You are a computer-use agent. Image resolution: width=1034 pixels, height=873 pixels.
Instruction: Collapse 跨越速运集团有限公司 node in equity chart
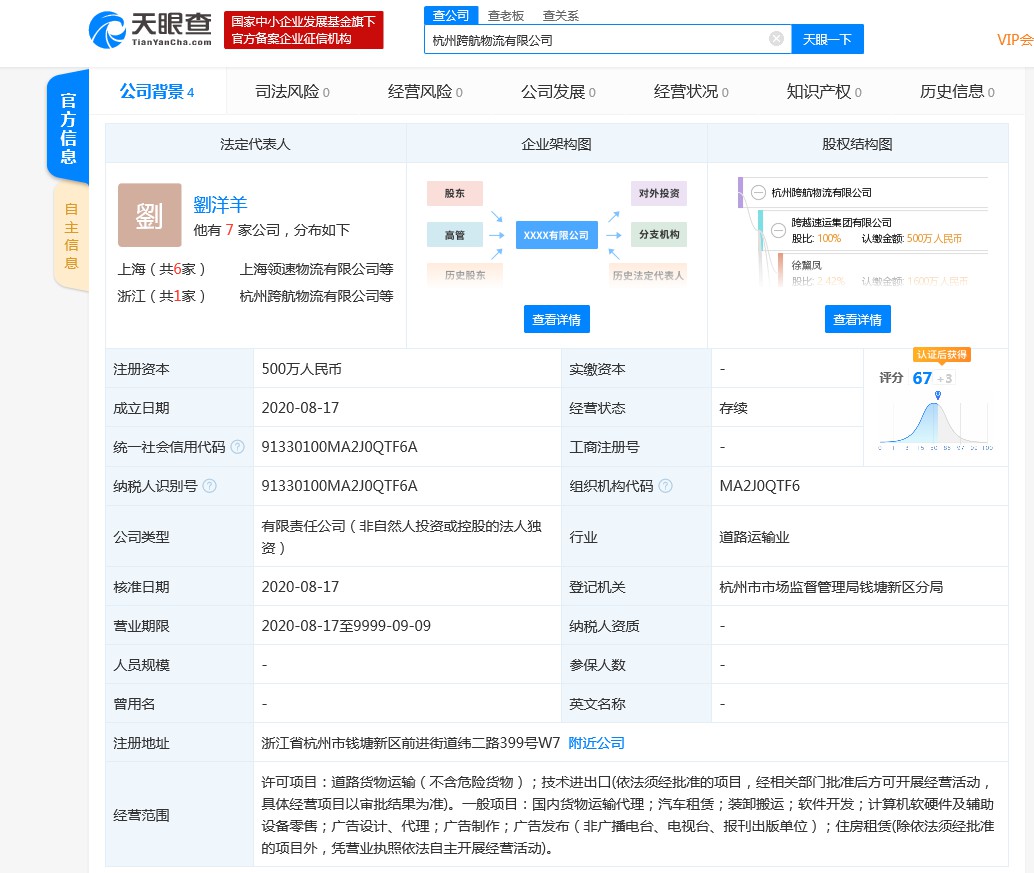[778, 230]
